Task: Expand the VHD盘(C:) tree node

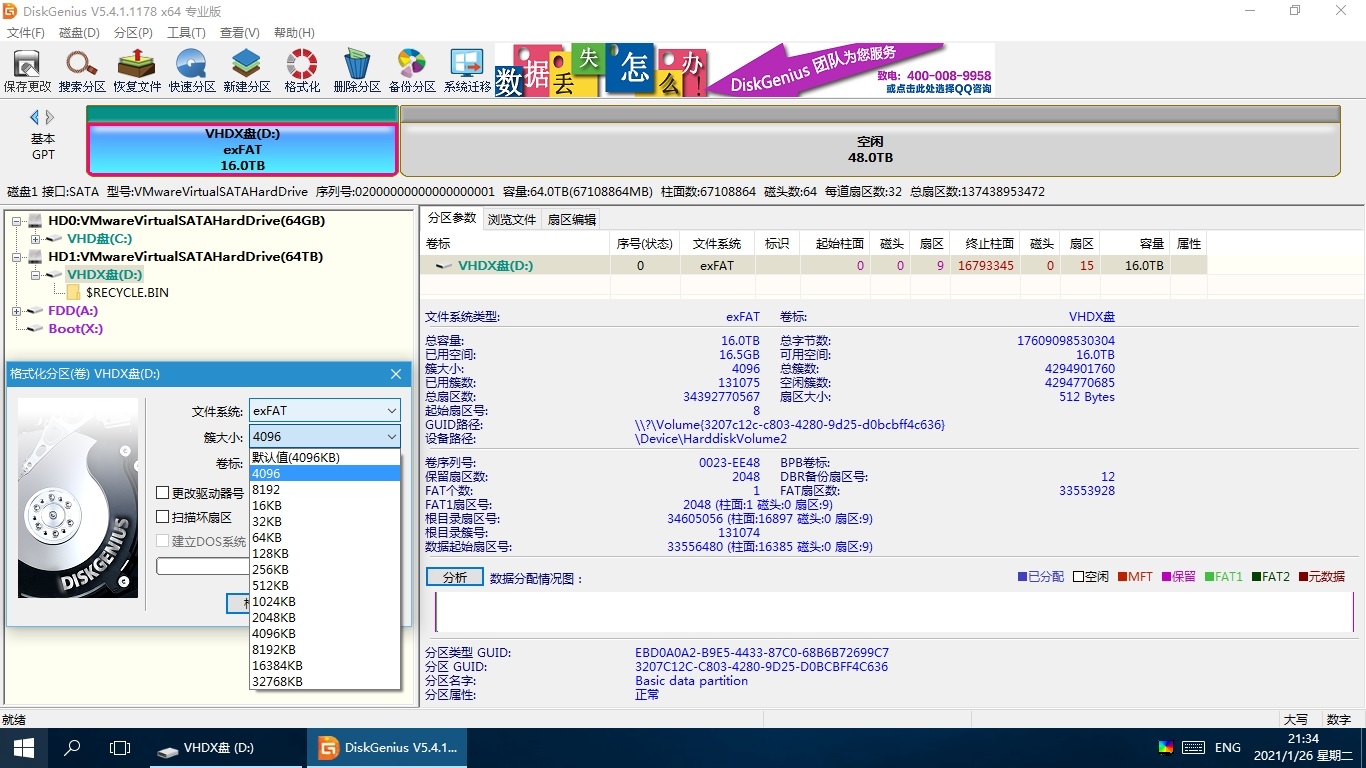Action: click(36, 239)
